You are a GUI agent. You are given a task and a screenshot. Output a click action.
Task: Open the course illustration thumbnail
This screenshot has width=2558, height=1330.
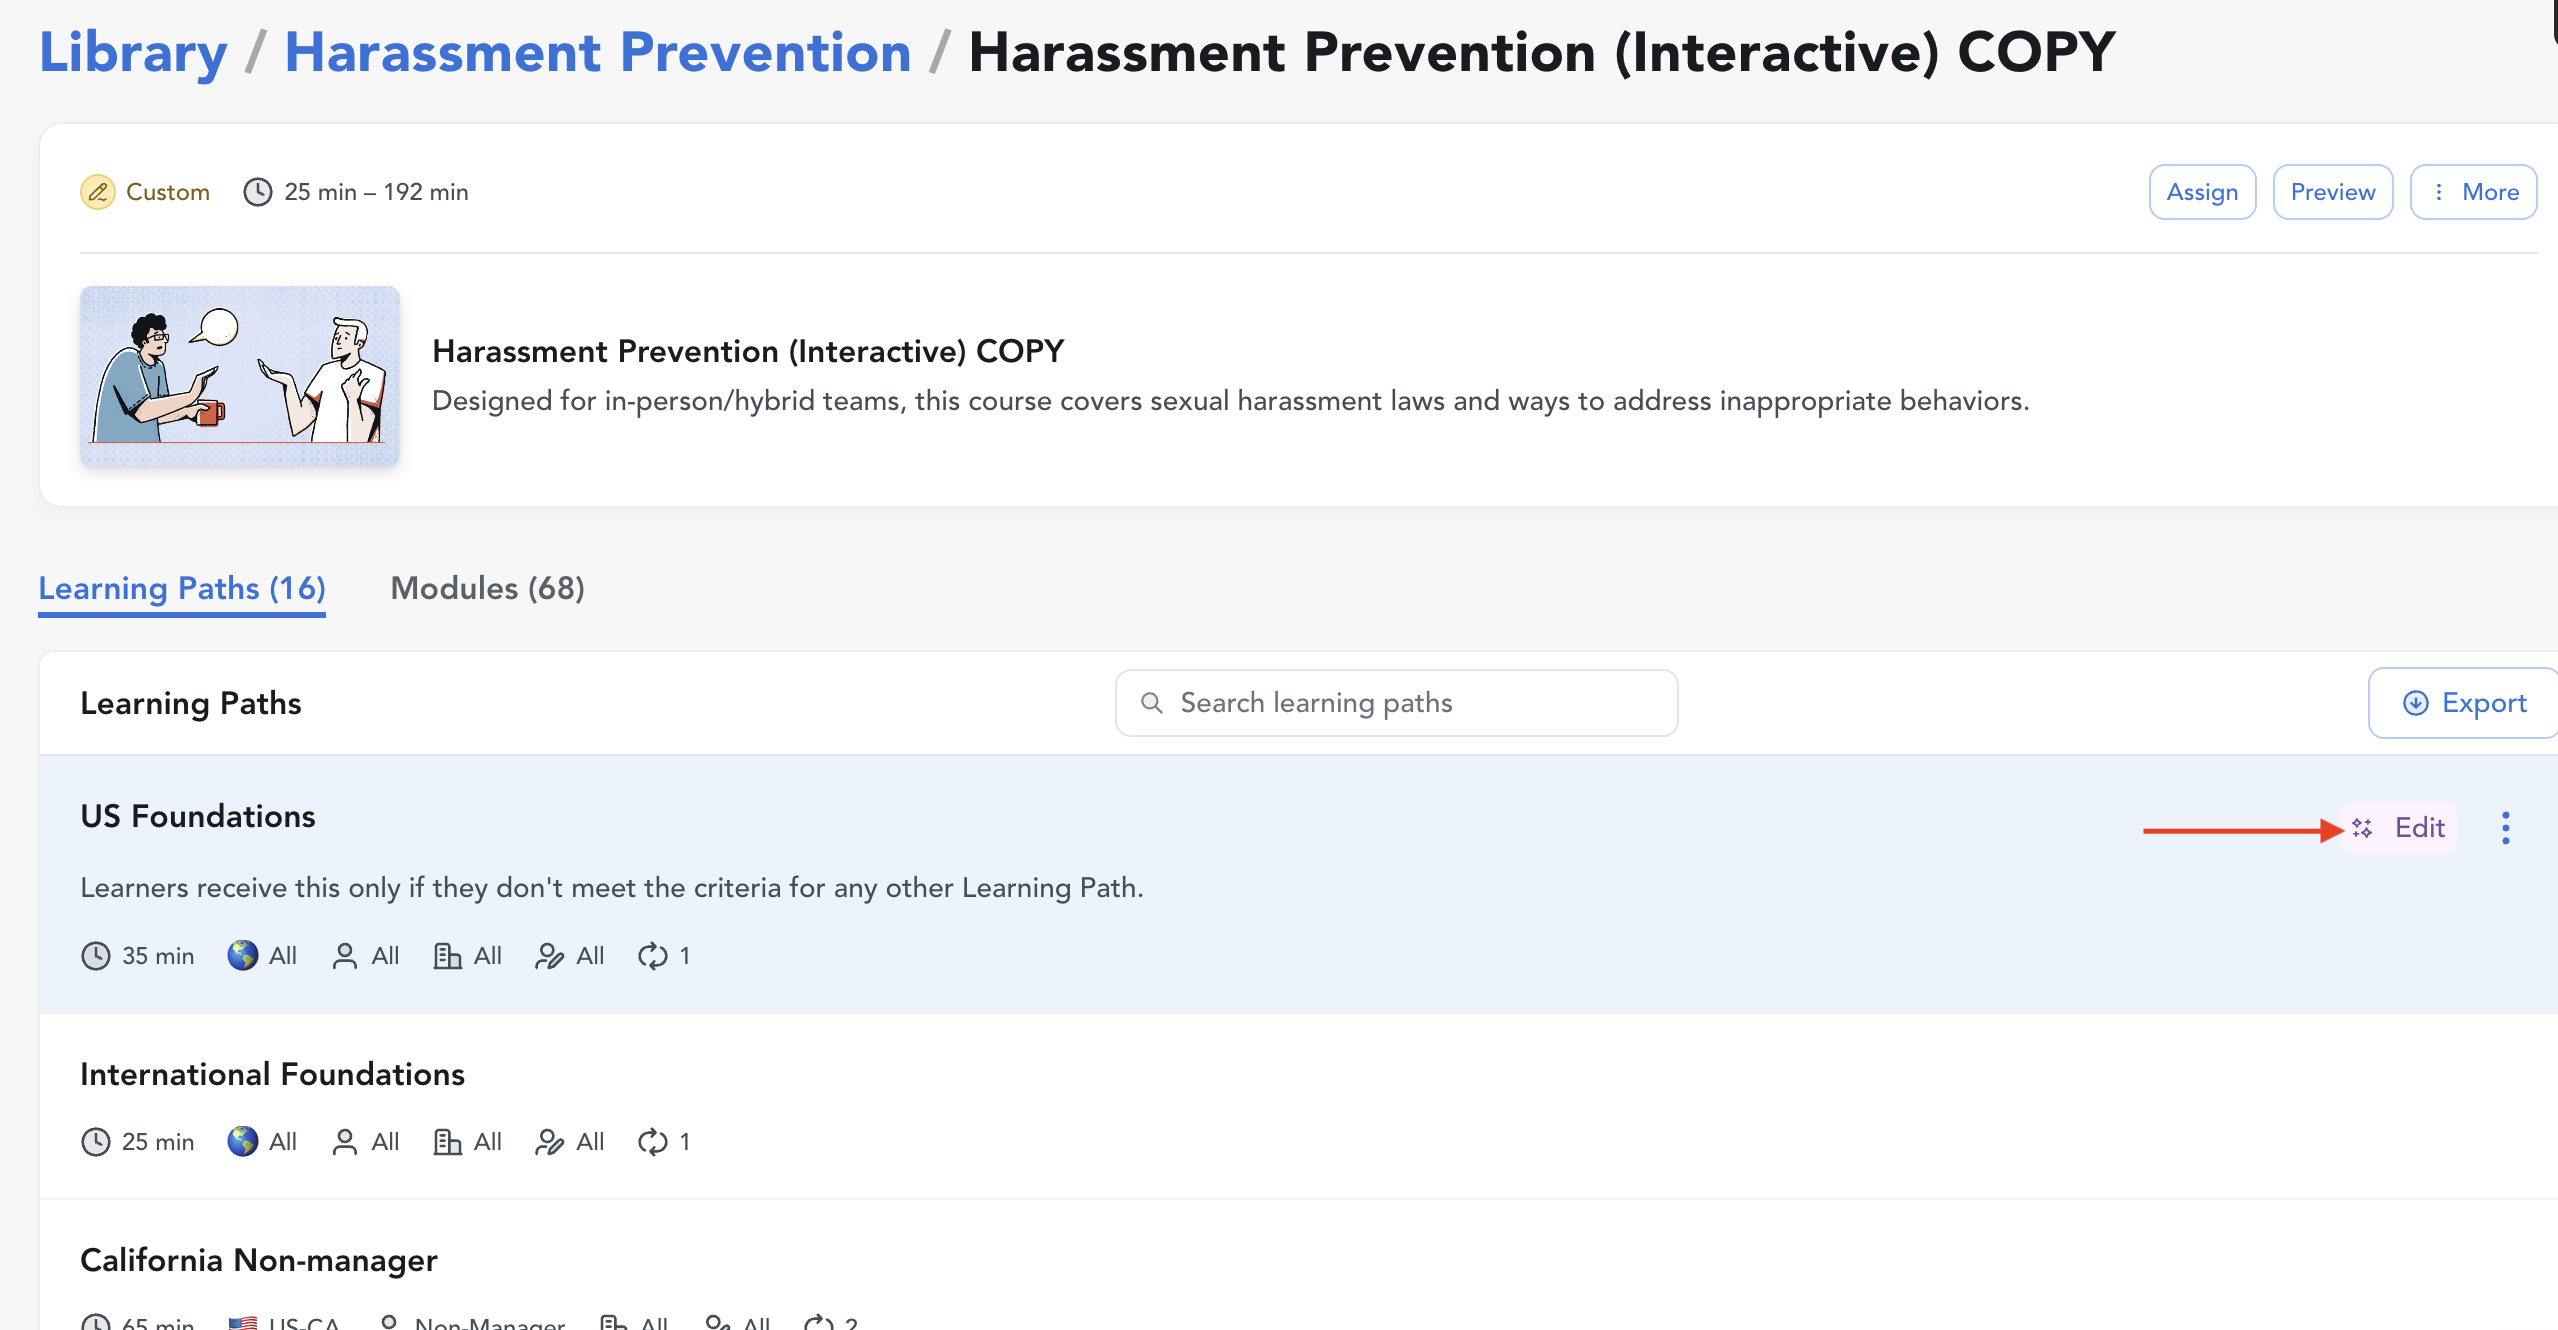[x=240, y=376]
